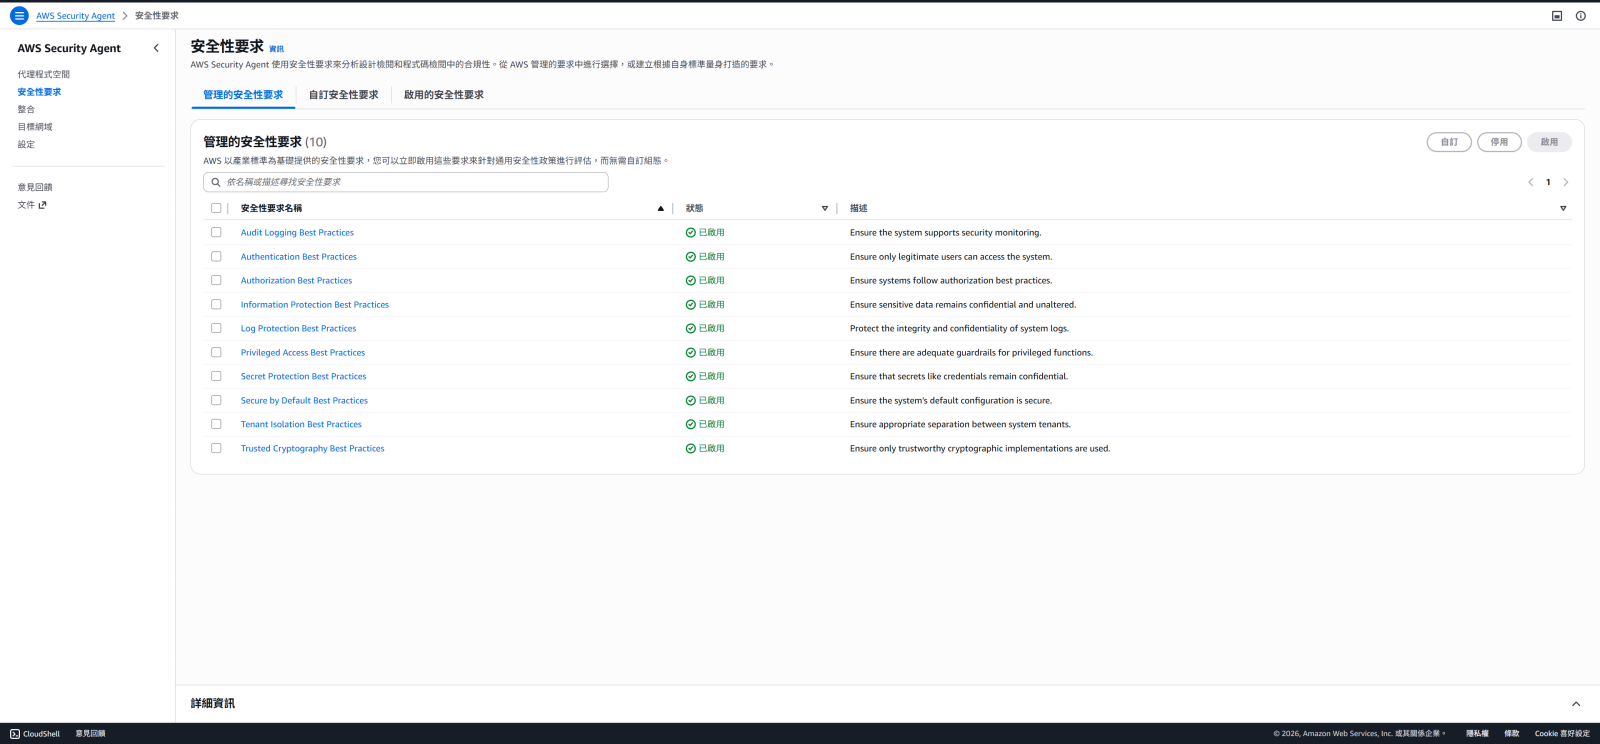Check the Trusted Cryptography Best Practices row
Image resolution: width=1600 pixels, height=744 pixels.
click(x=216, y=448)
